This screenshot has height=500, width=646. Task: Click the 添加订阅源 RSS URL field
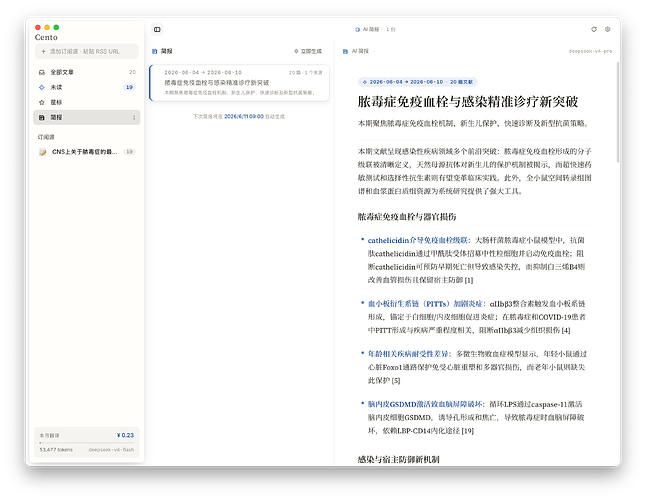click(x=87, y=51)
